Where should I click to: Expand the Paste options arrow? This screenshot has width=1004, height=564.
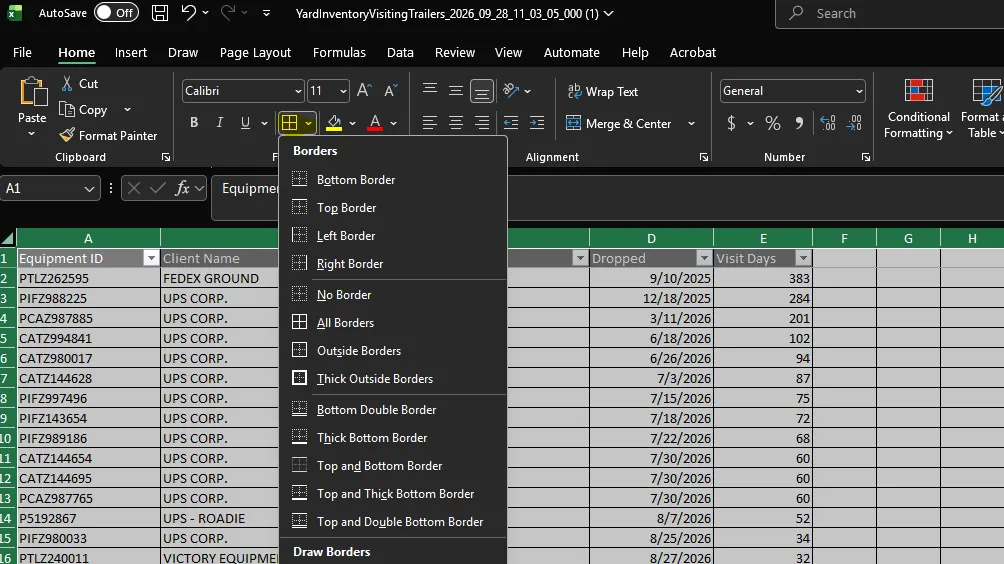[x=31, y=134]
